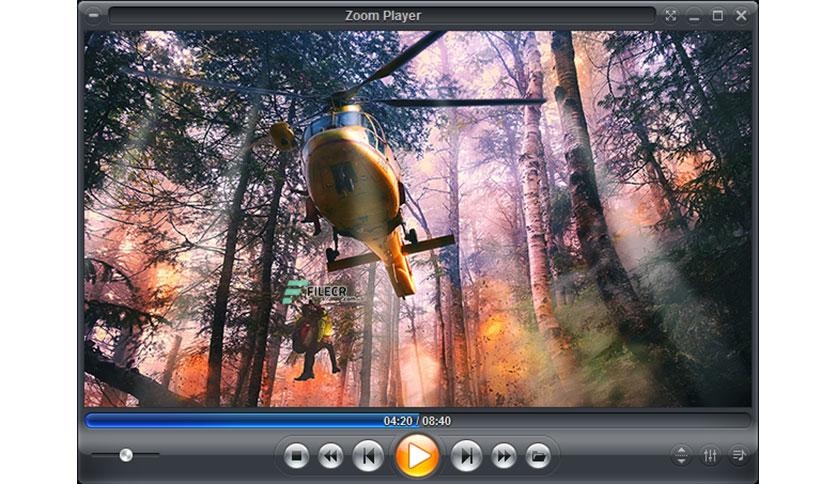
Task: Close the Zoom Player window
Action: [741, 15]
